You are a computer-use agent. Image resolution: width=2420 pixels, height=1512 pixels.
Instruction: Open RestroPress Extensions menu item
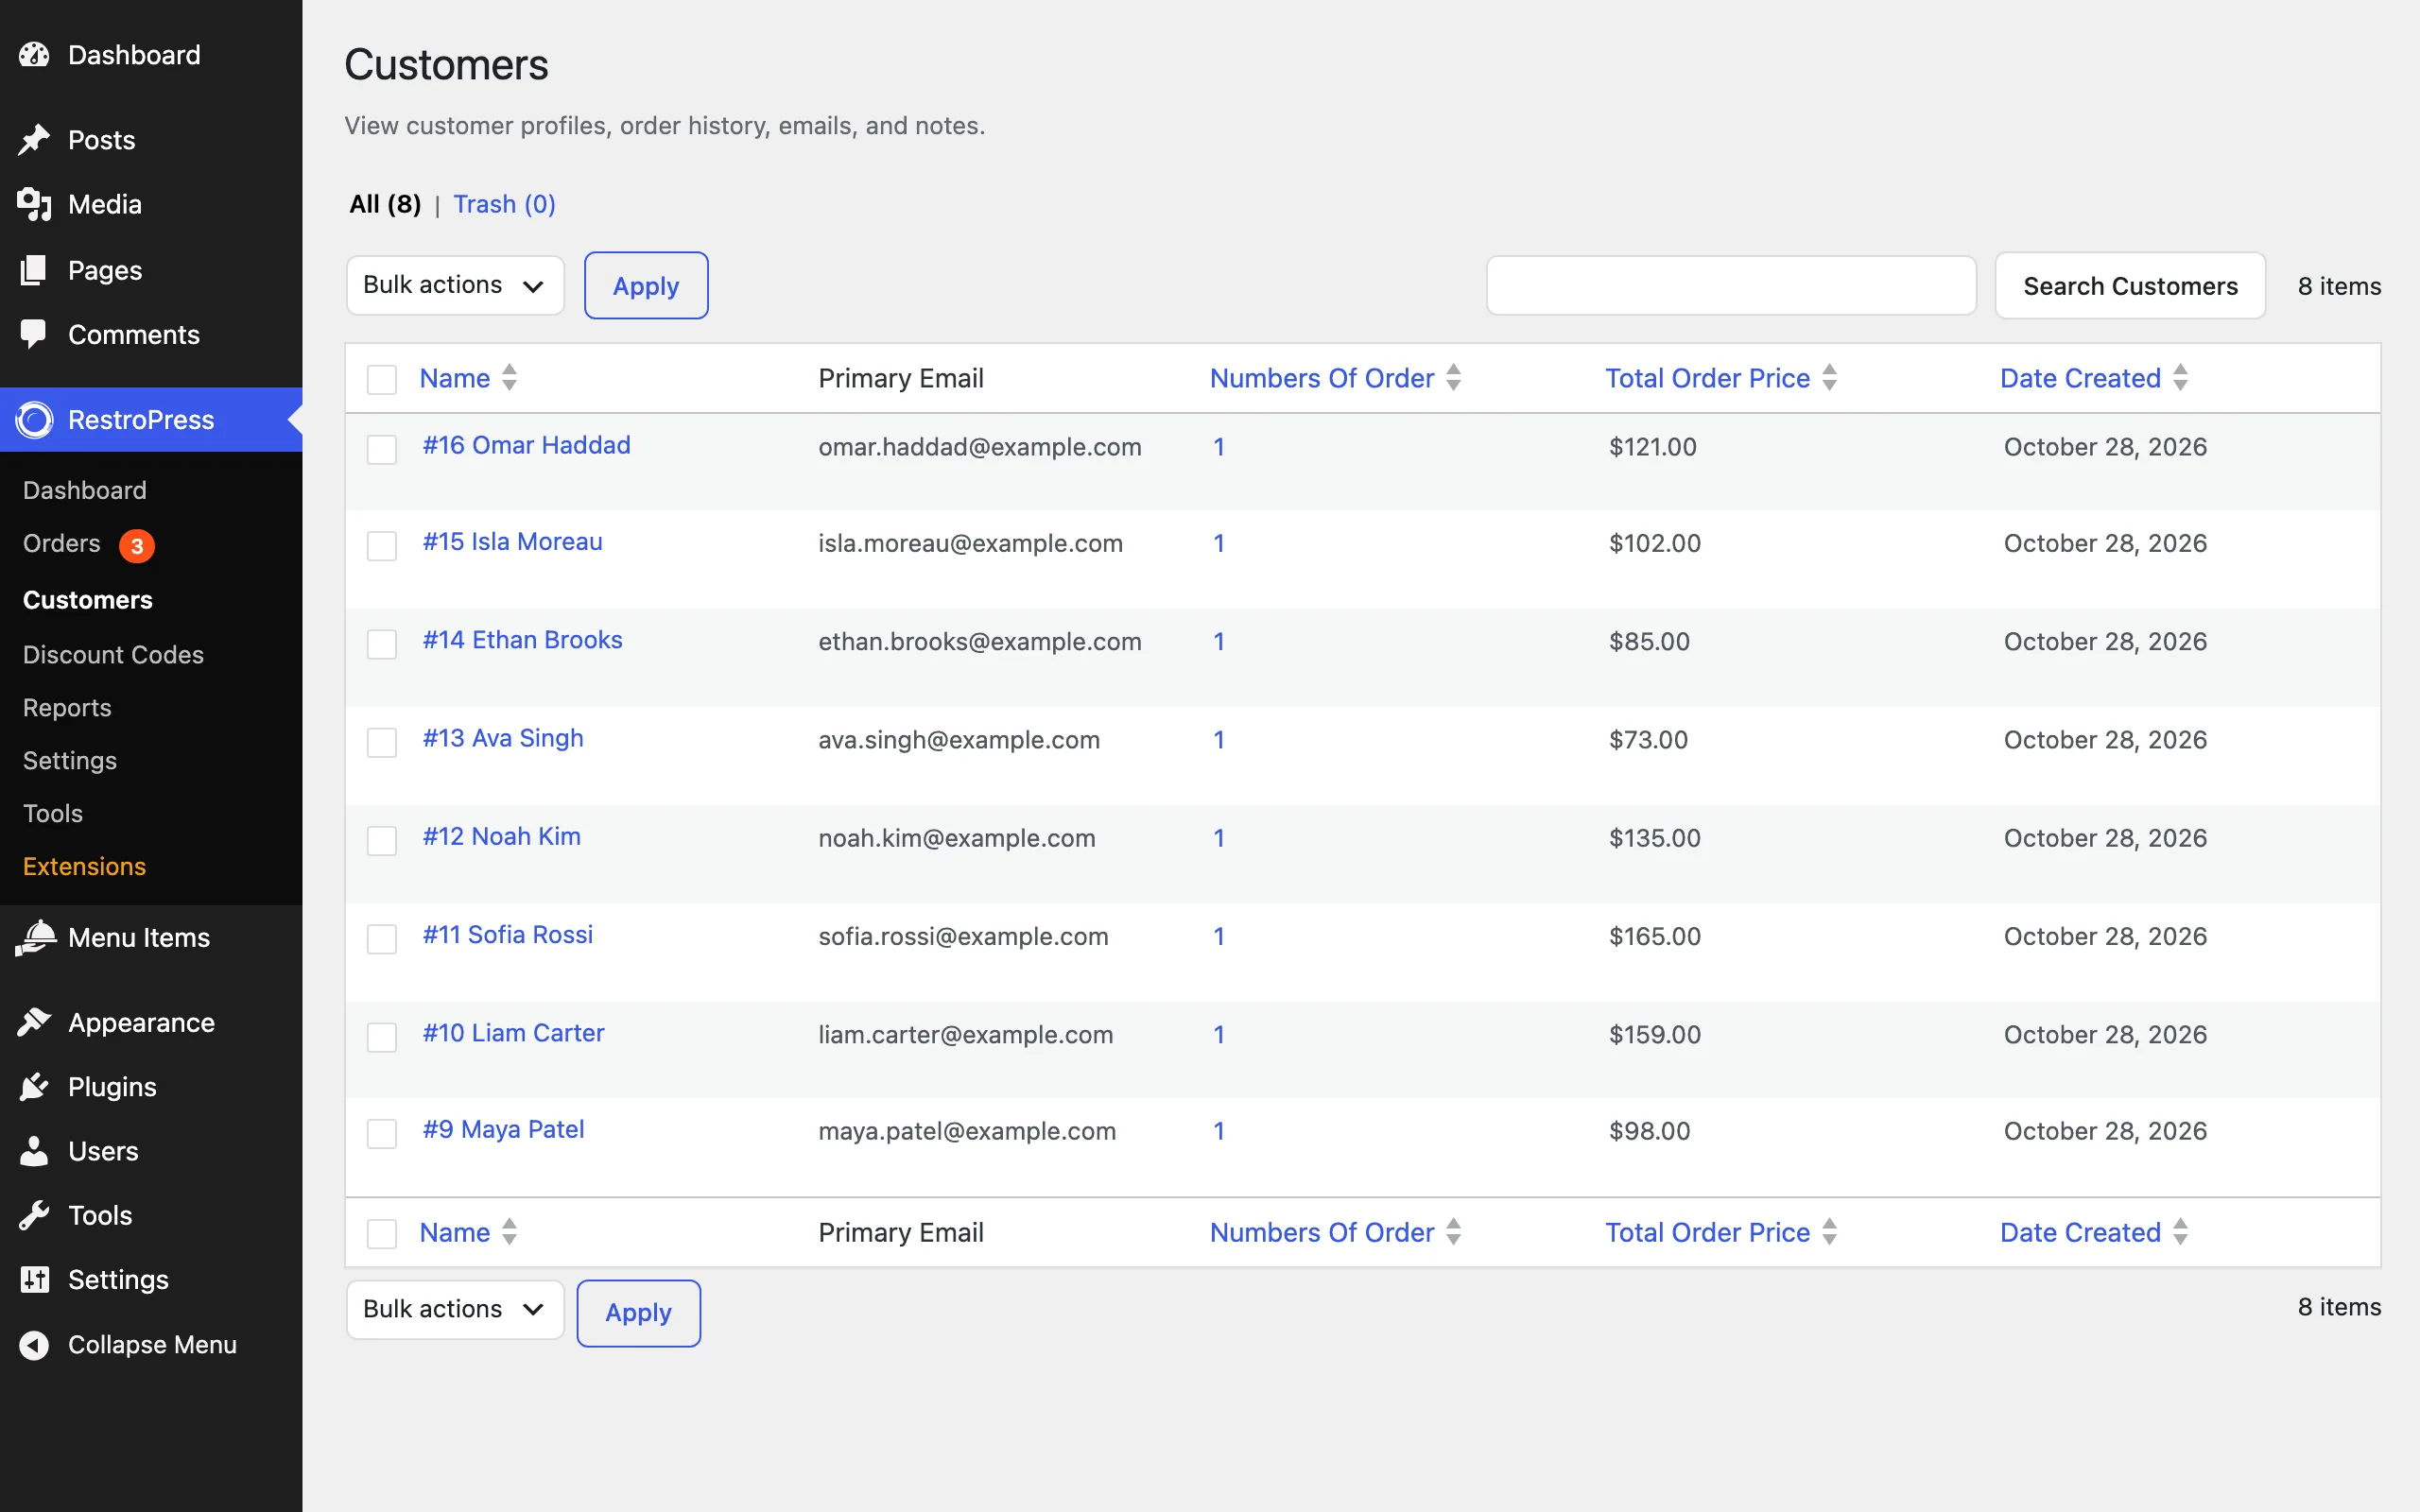[84, 867]
